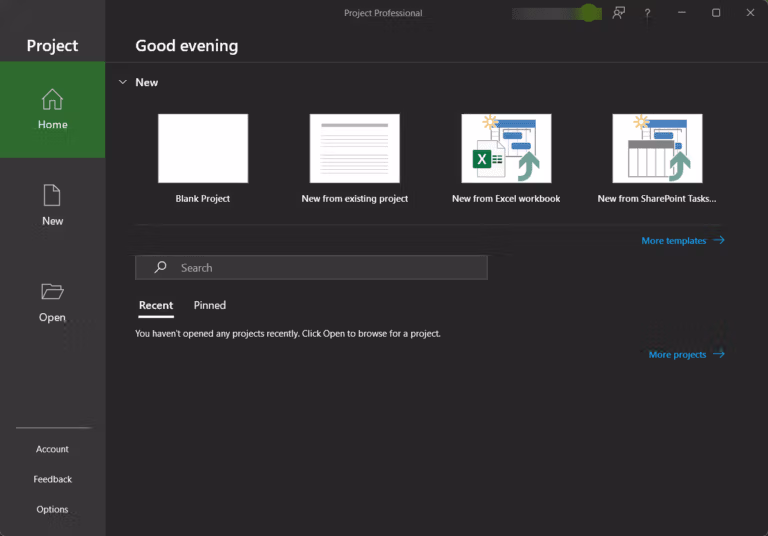The width and height of the screenshot is (768, 536).
Task: Maximize the Project Professional window
Action: [x=716, y=13]
